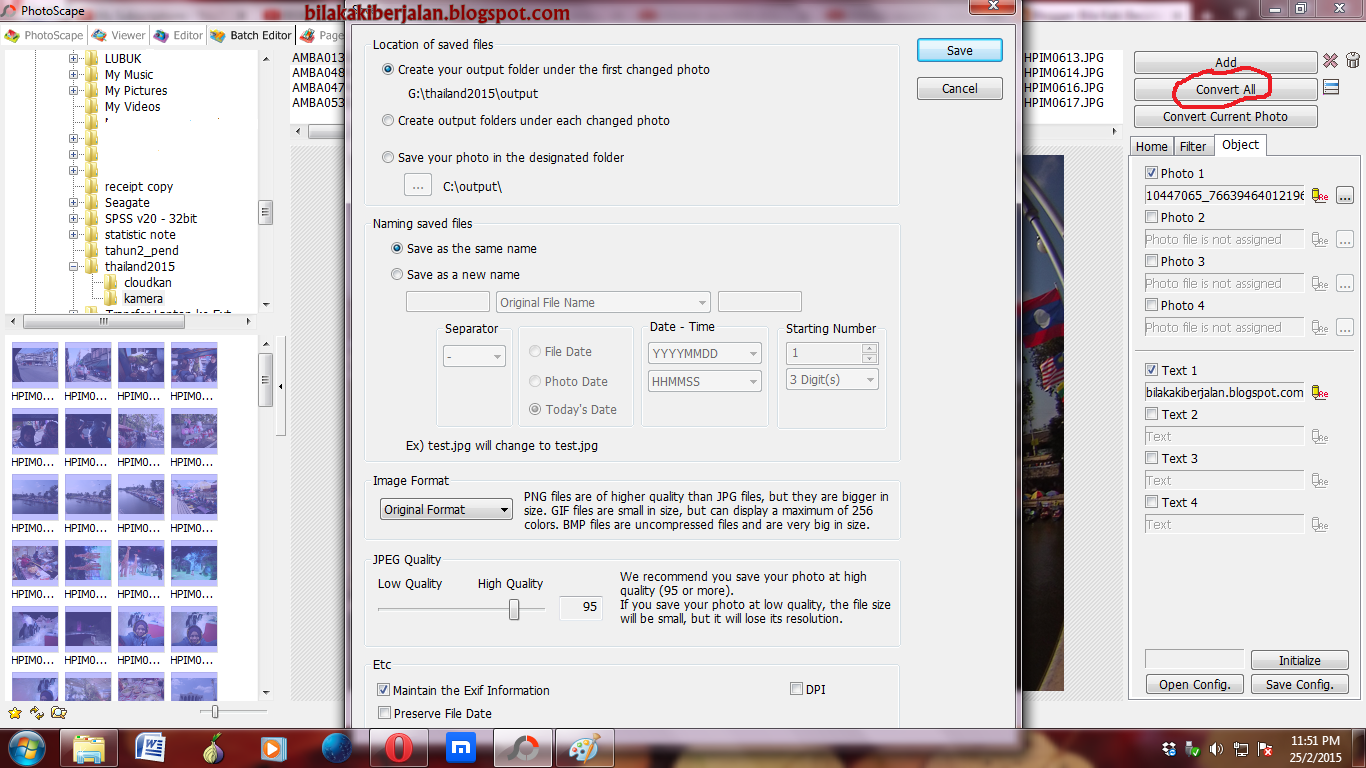Click the Initialize button
The width and height of the screenshot is (1366, 768).
pos(1299,660)
